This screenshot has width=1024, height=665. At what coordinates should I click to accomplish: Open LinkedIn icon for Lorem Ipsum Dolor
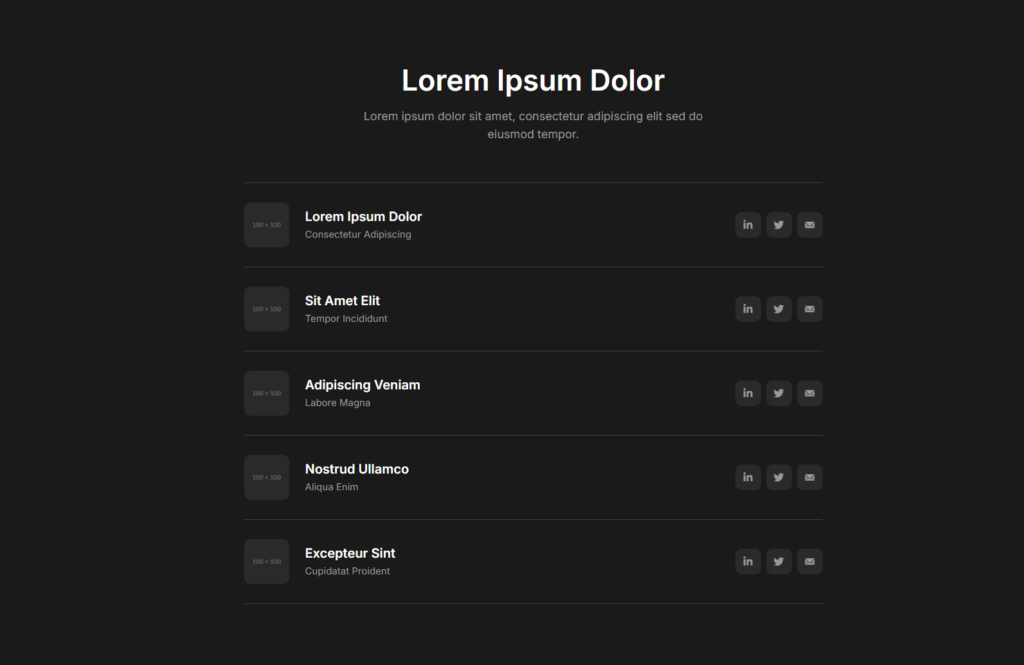click(748, 225)
